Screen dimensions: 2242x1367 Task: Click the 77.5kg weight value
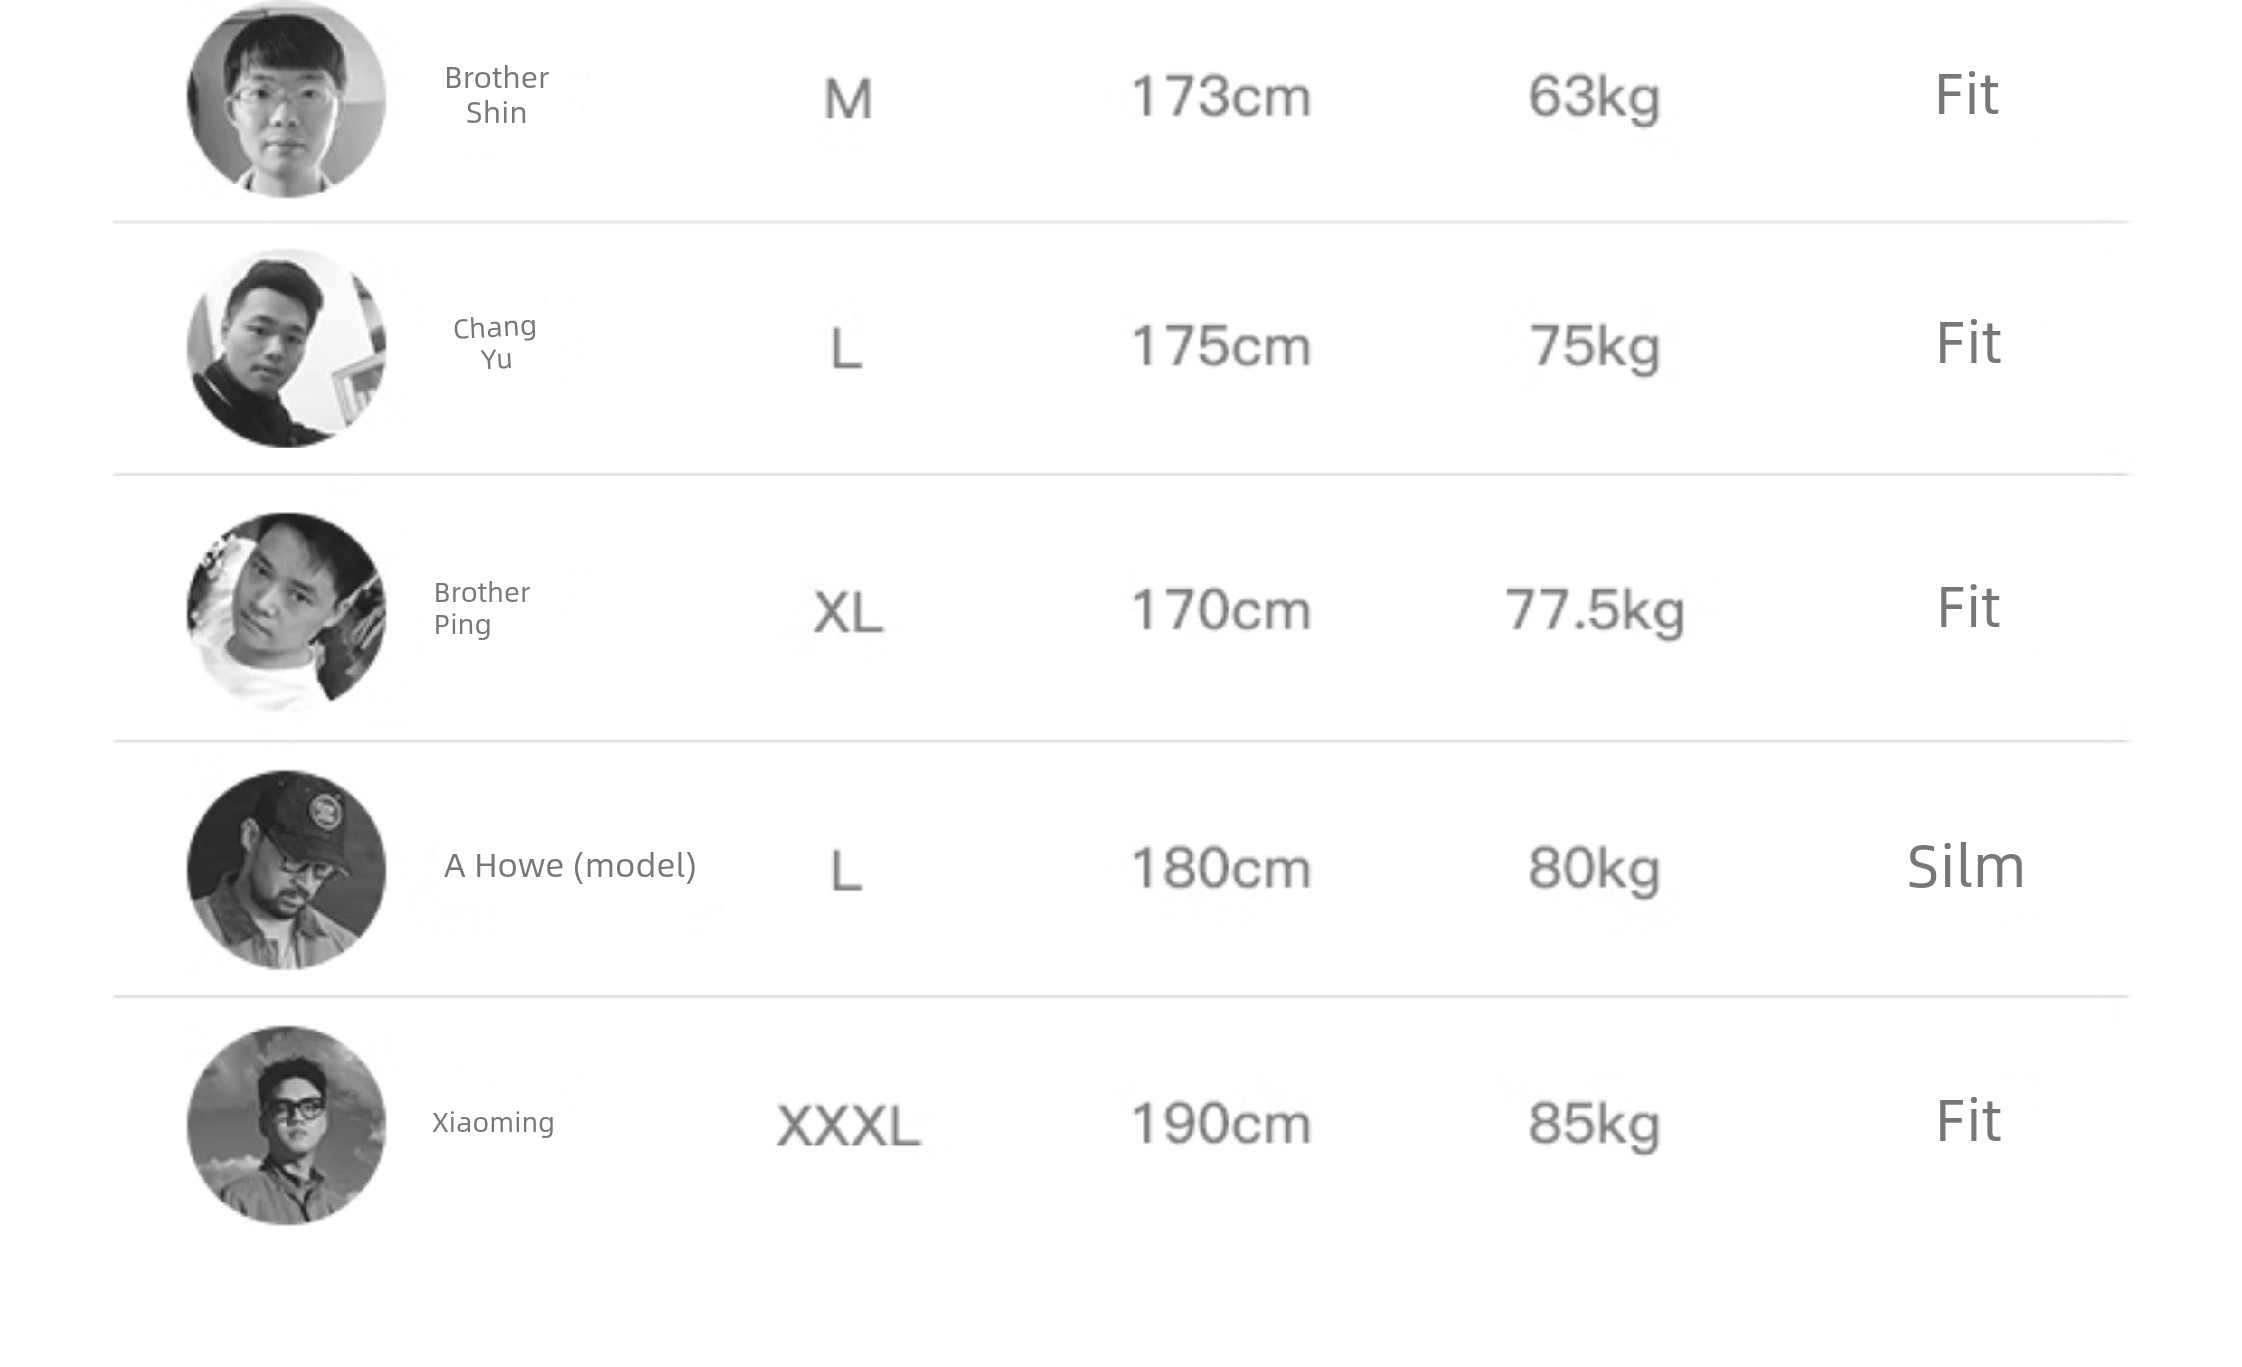1595,610
